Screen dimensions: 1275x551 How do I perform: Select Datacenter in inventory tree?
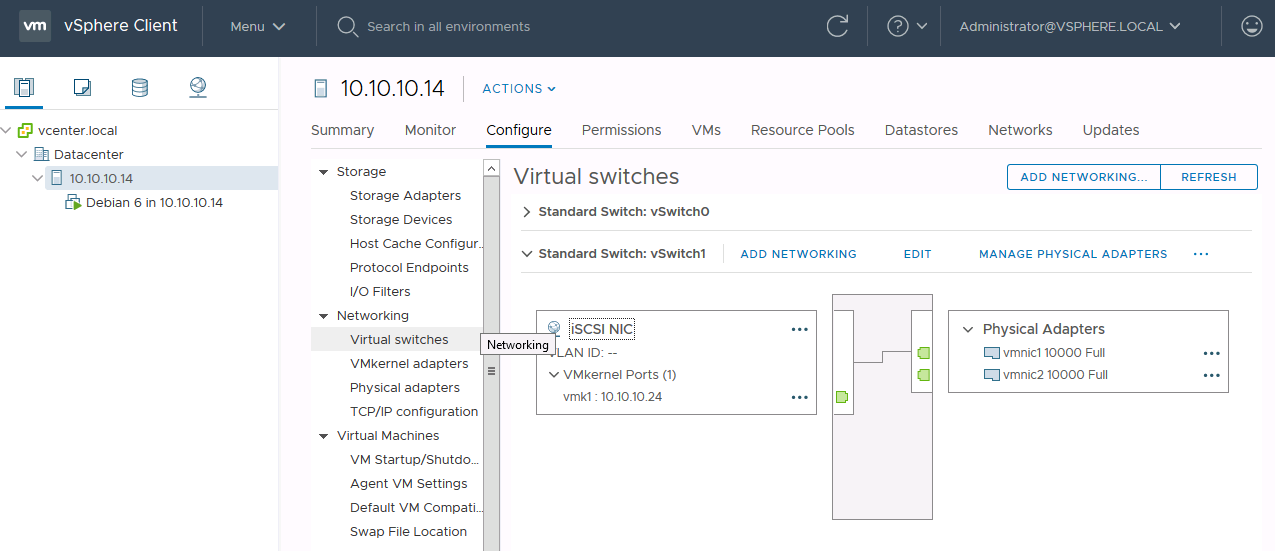89,155
